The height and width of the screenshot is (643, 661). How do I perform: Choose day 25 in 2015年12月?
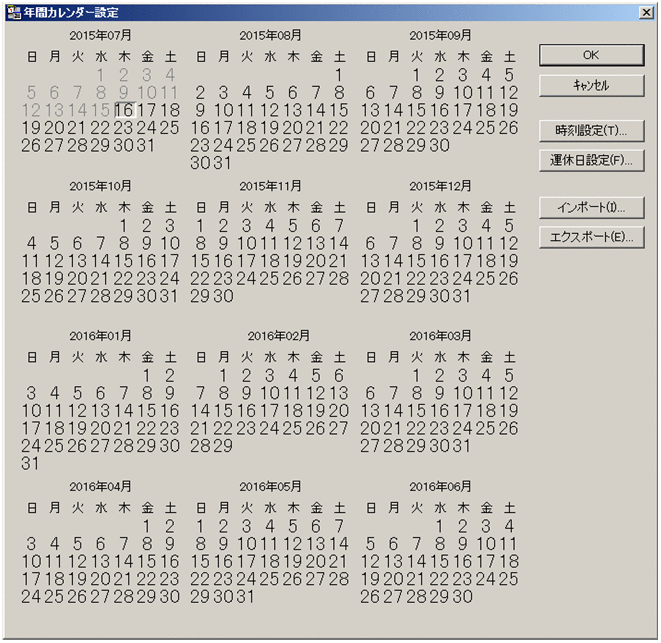pos(485,278)
